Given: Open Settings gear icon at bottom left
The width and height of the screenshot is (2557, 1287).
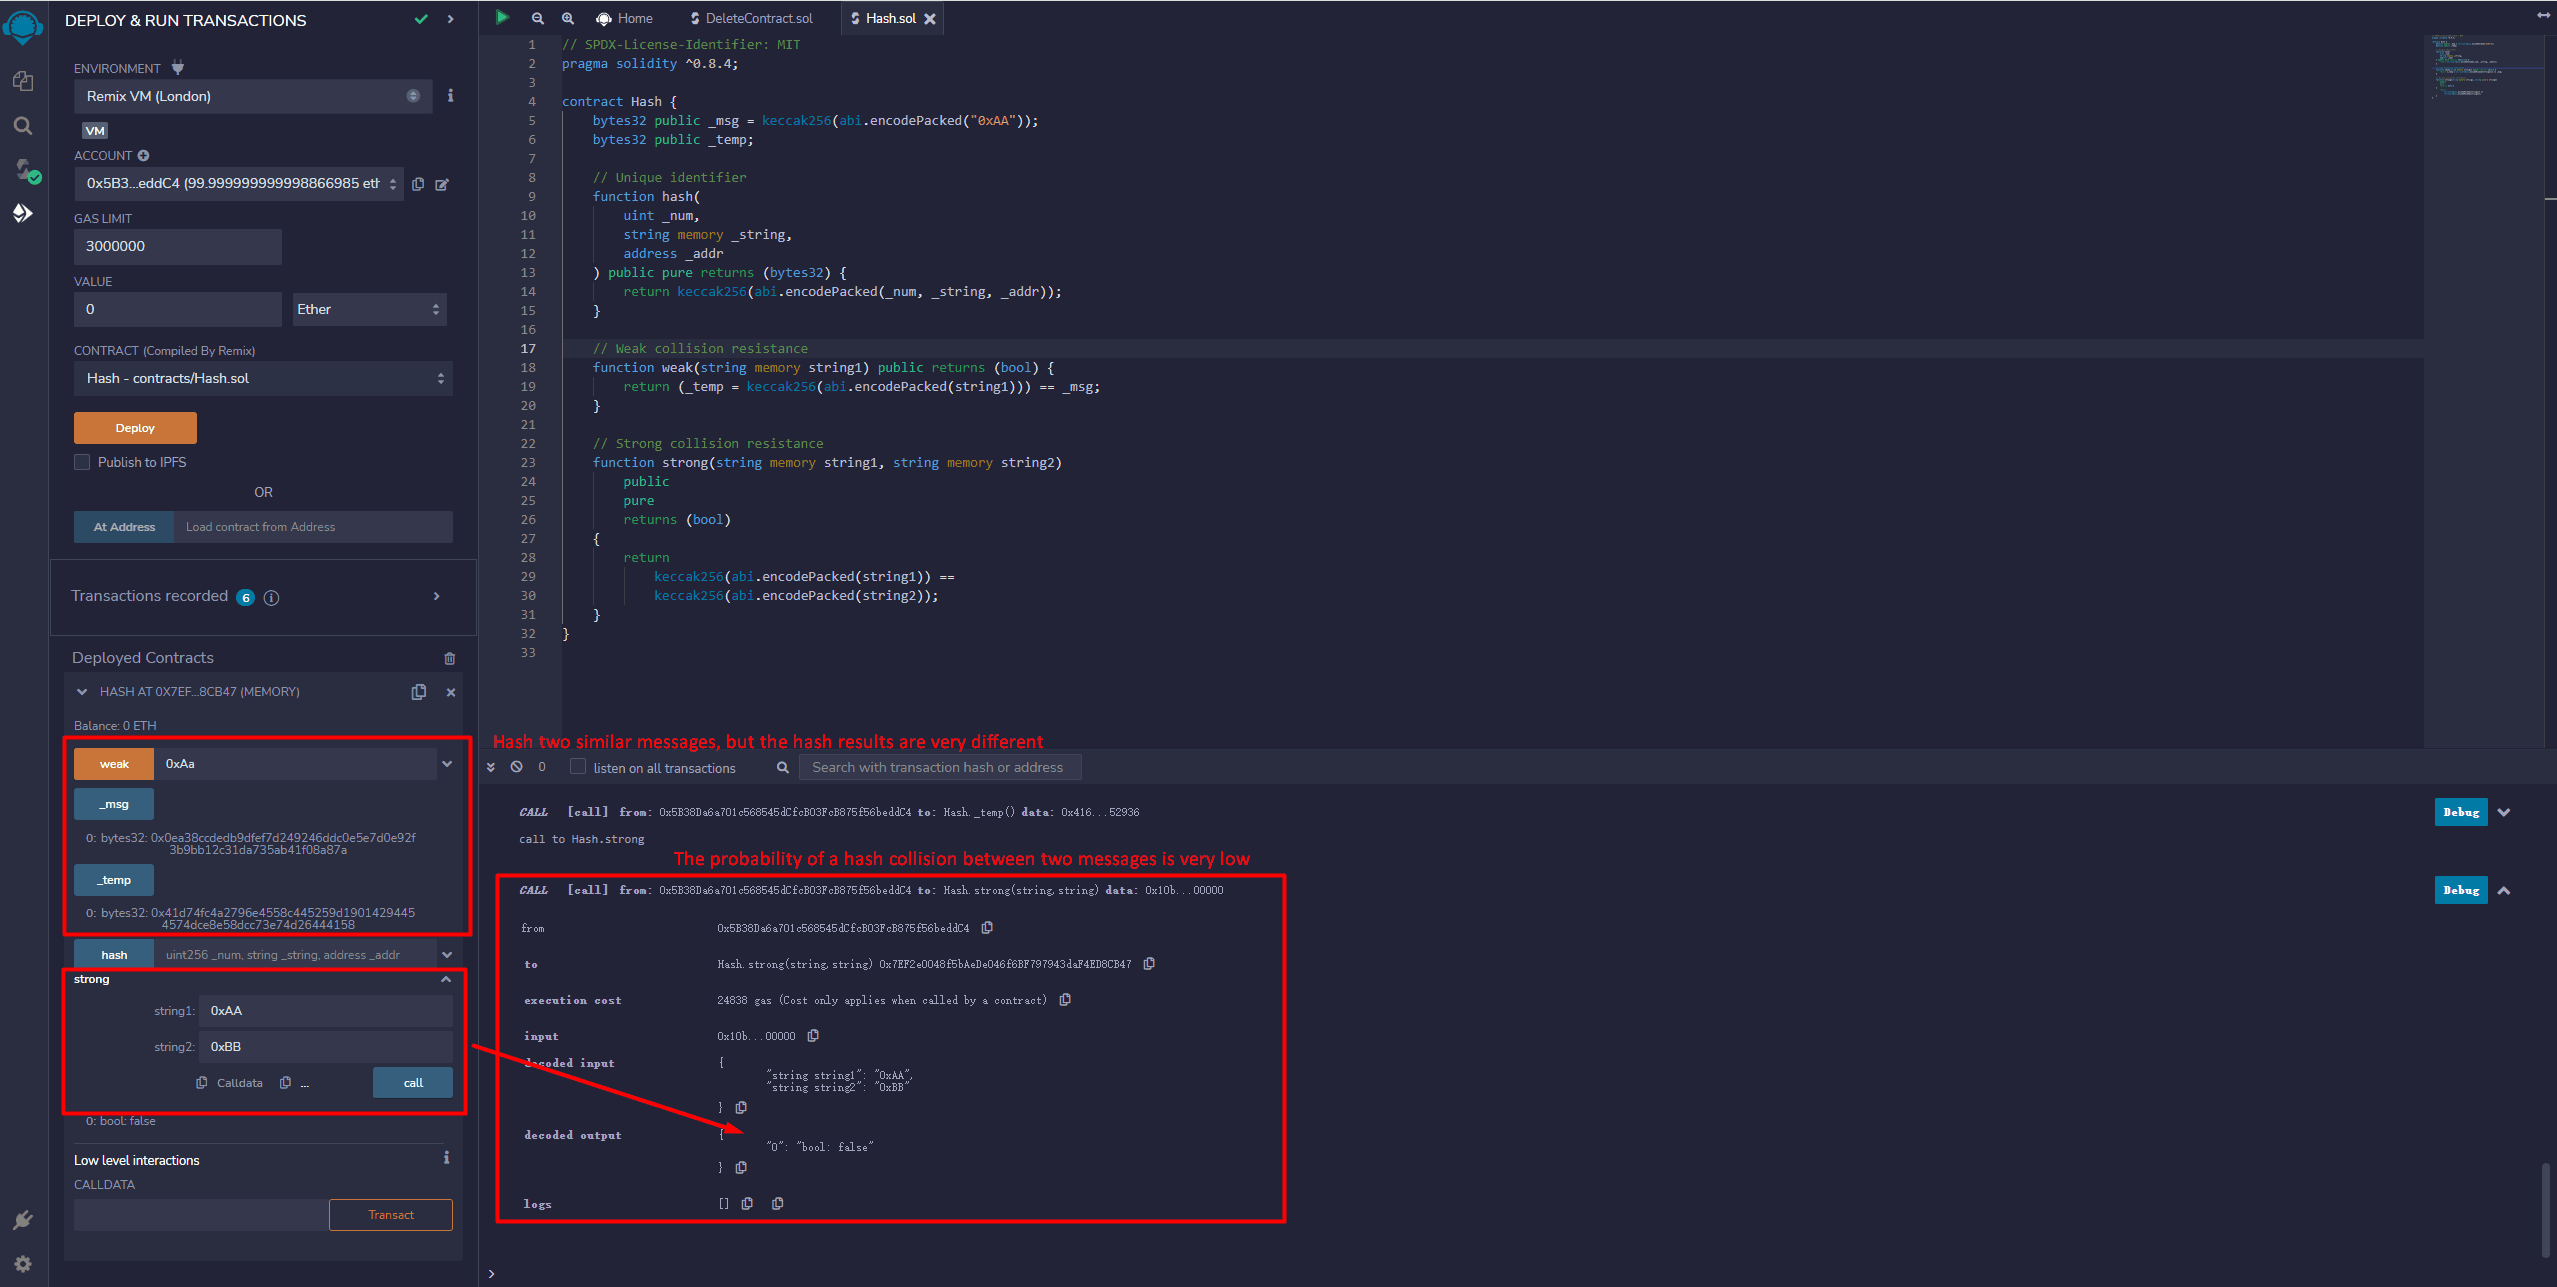Looking at the screenshot, I should click(x=22, y=1264).
